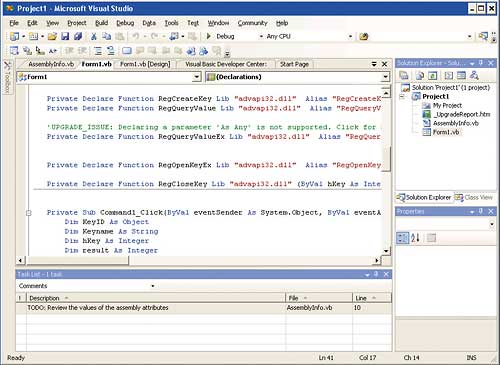Image resolution: width=500 pixels, height=365 pixels.
Task: Click the Open File folder icon
Action: point(52,36)
